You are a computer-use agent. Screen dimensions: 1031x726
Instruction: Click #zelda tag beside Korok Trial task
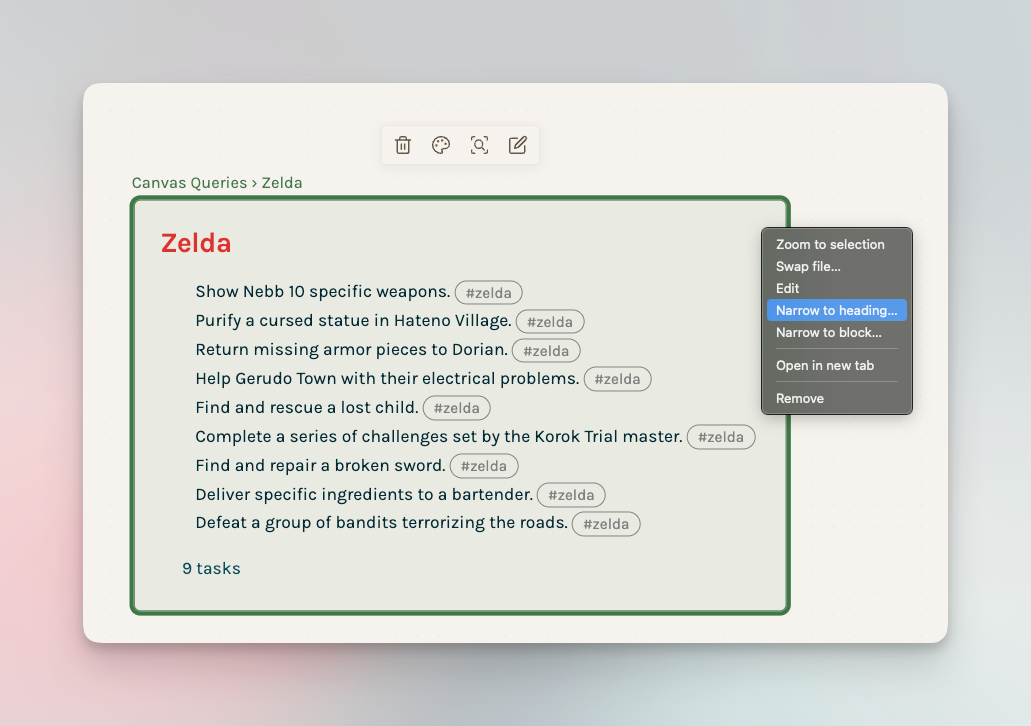coord(721,437)
